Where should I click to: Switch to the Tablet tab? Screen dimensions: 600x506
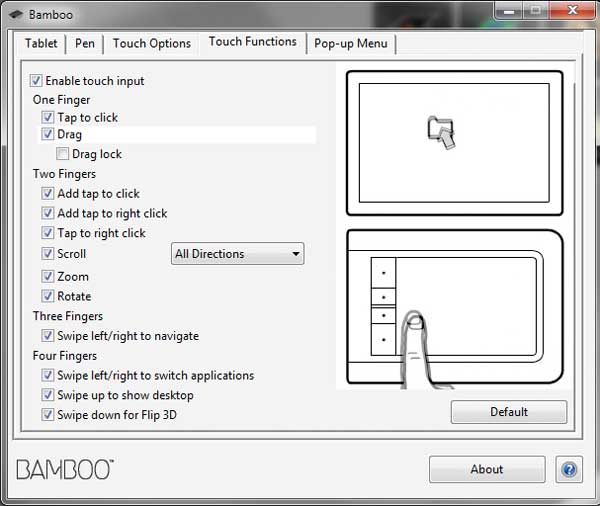(41, 43)
